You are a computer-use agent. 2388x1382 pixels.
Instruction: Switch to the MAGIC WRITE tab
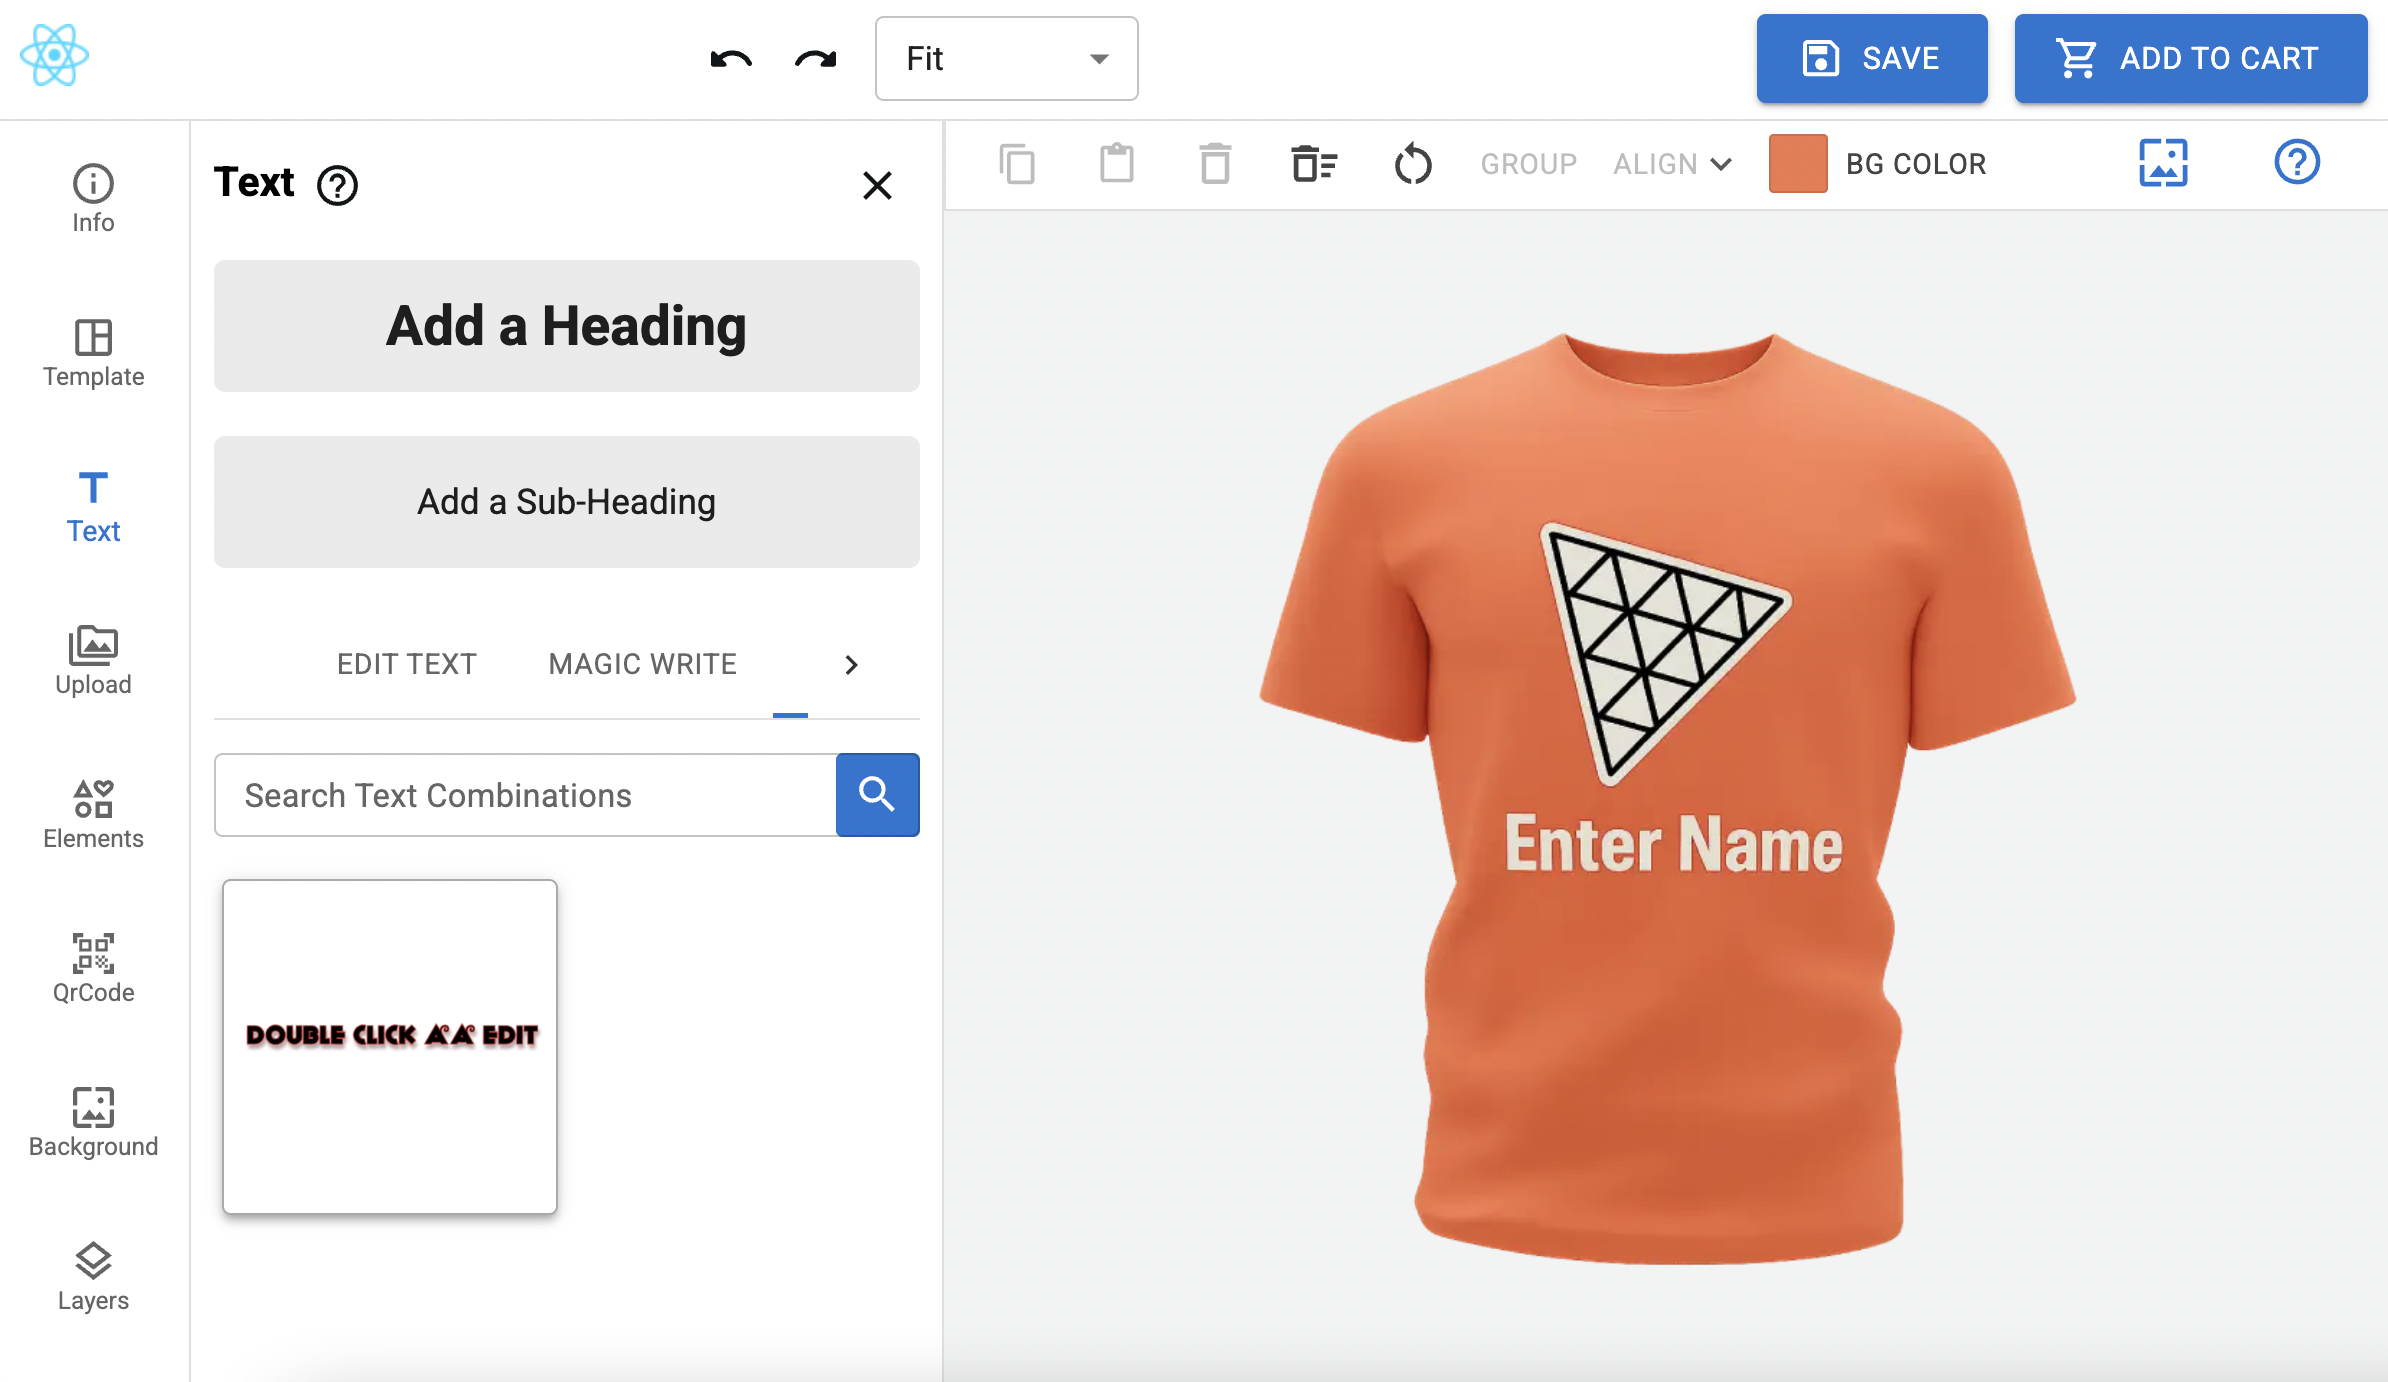point(642,664)
